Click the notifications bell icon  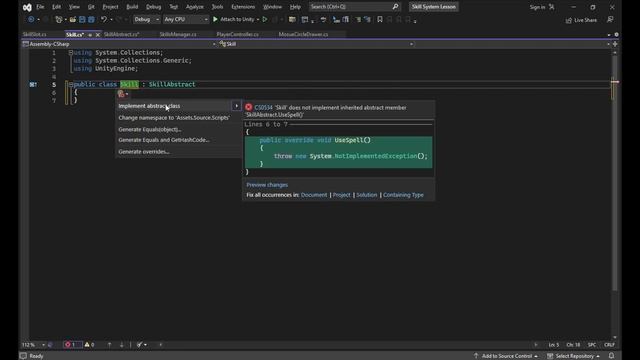[x=611, y=356]
